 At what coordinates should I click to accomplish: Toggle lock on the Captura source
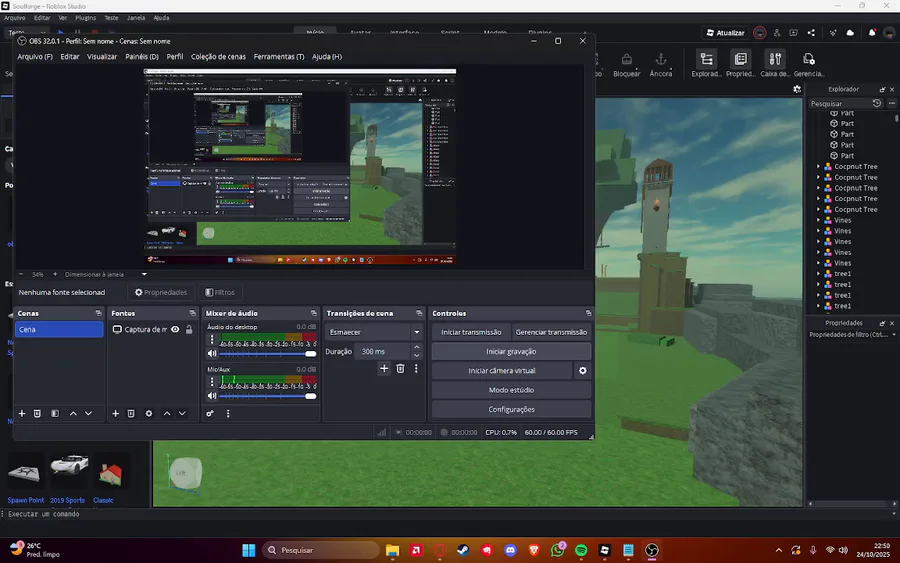(x=189, y=329)
